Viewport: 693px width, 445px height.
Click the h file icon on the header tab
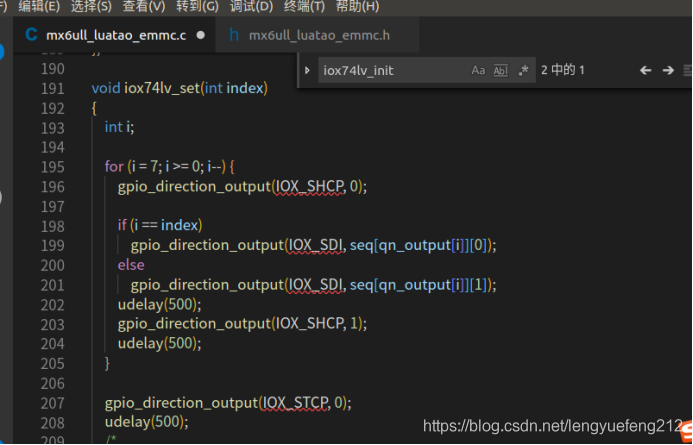[234, 35]
